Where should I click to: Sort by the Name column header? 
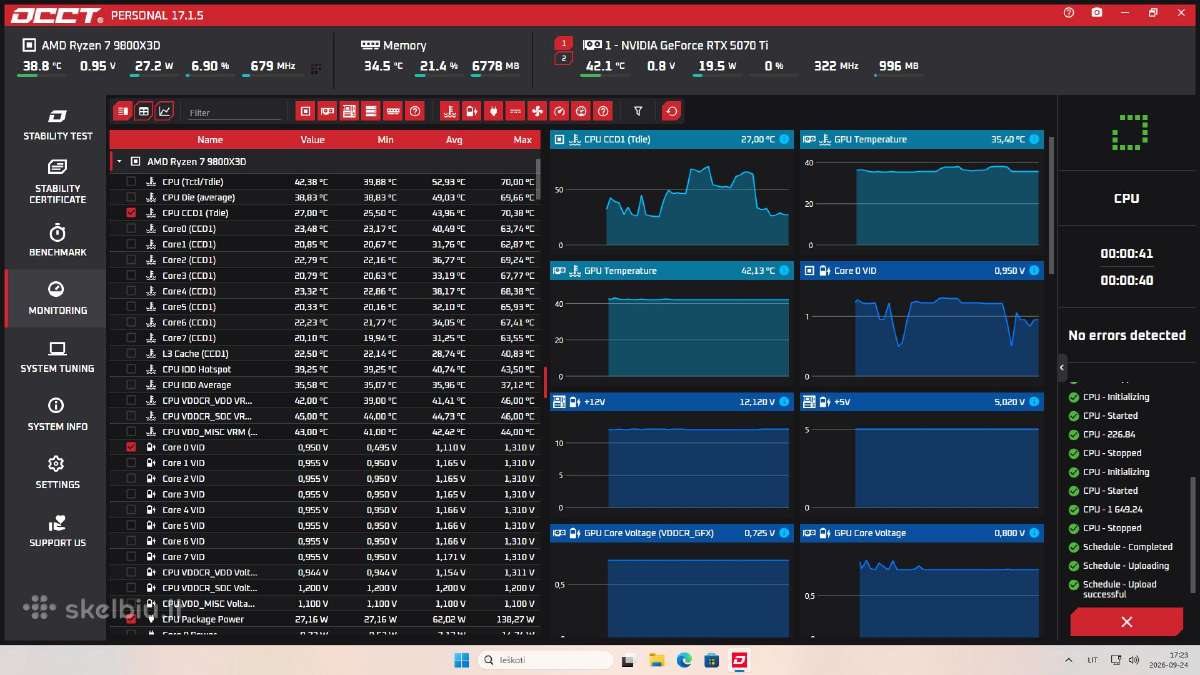pos(210,140)
